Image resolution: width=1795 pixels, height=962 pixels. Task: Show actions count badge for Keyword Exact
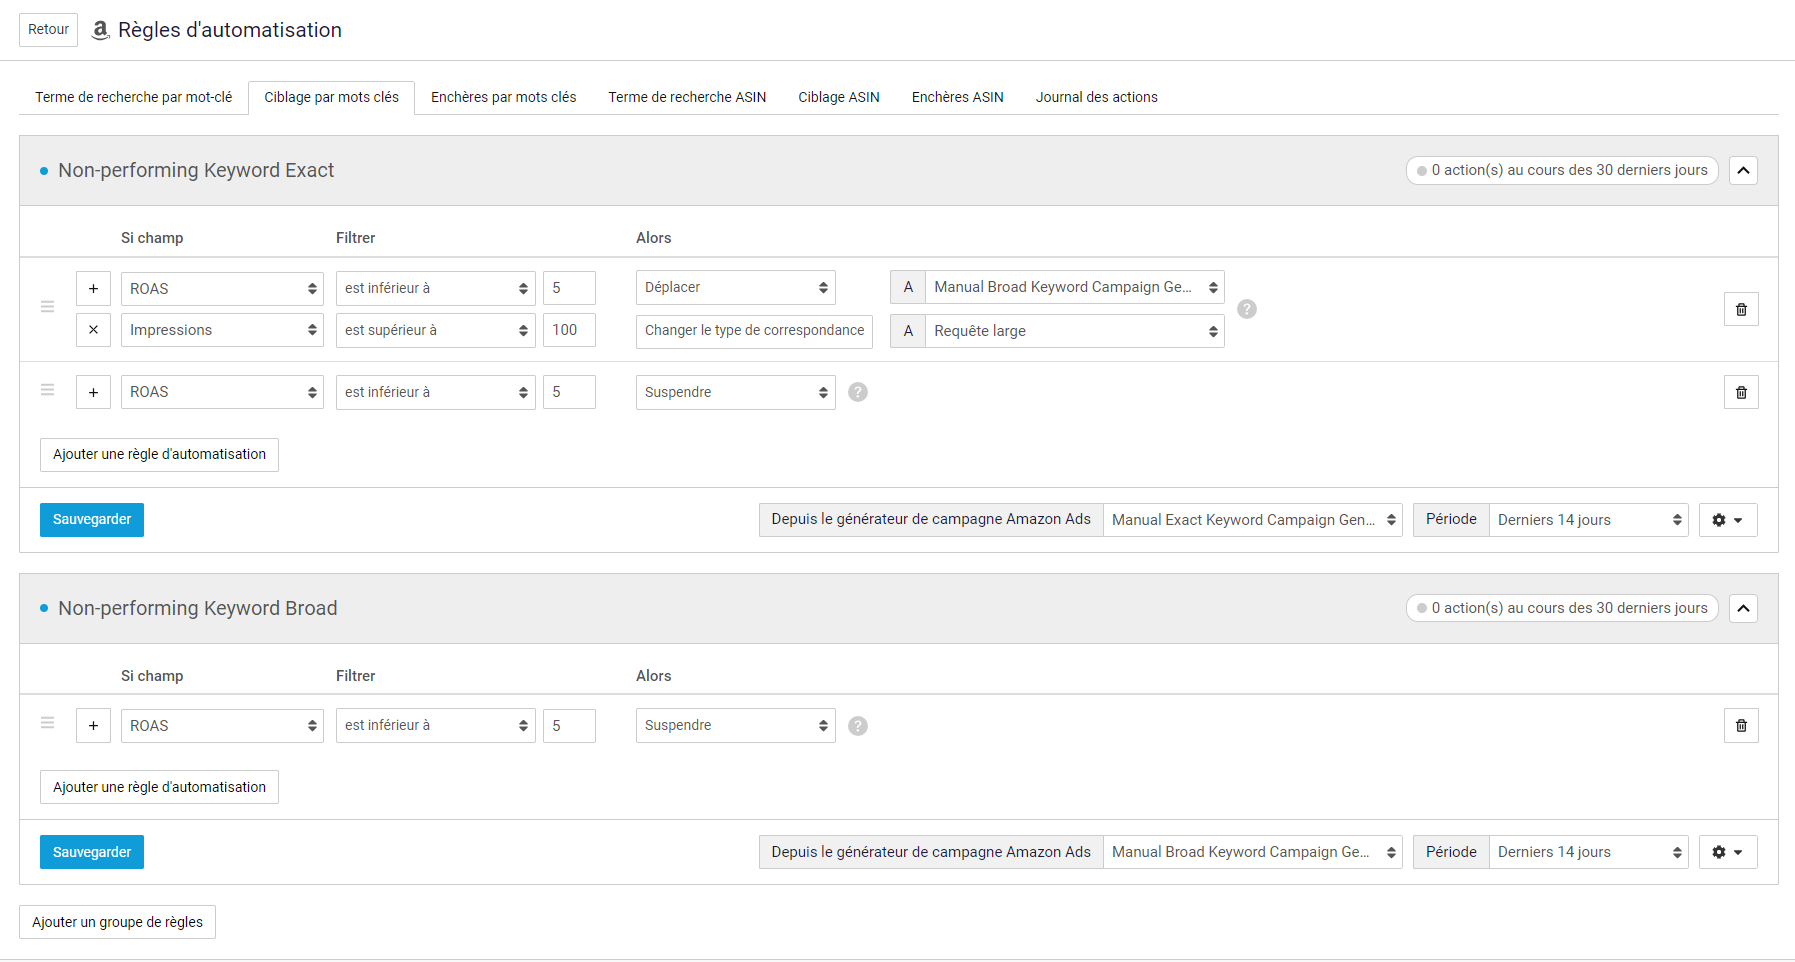coord(1562,170)
